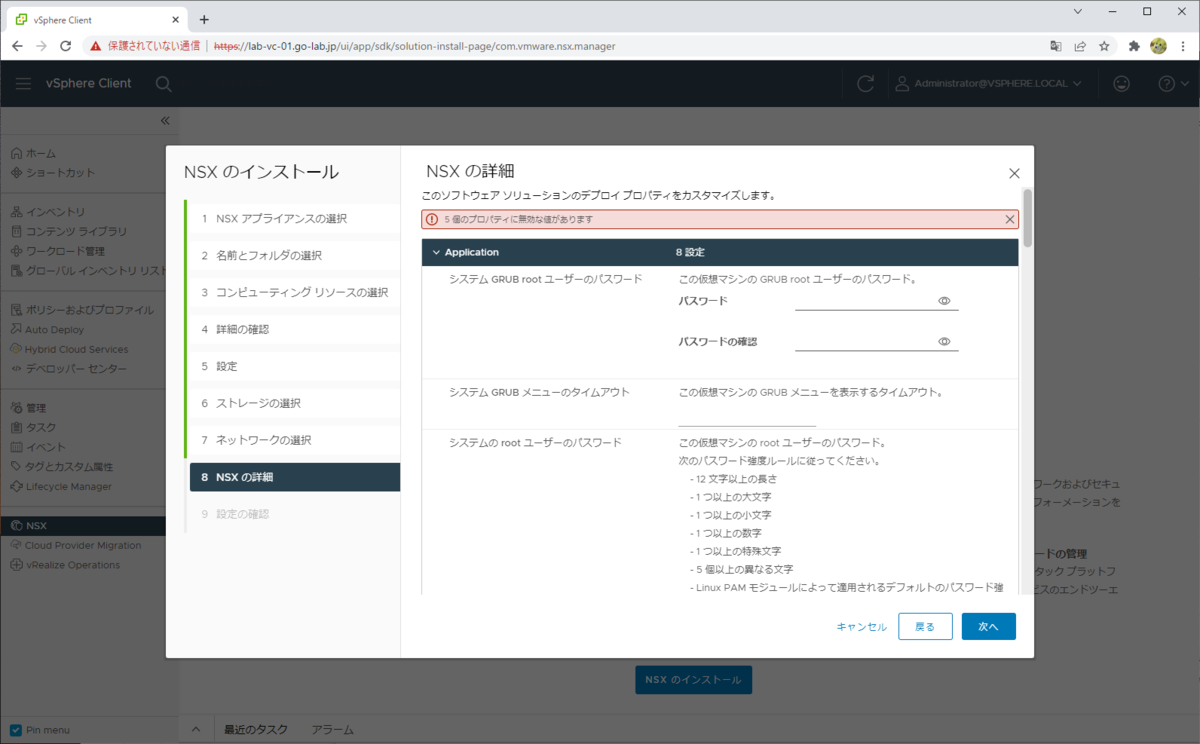Collapse the sidebar with double chevron
Image resolution: width=1200 pixels, height=744 pixels.
(x=165, y=121)
